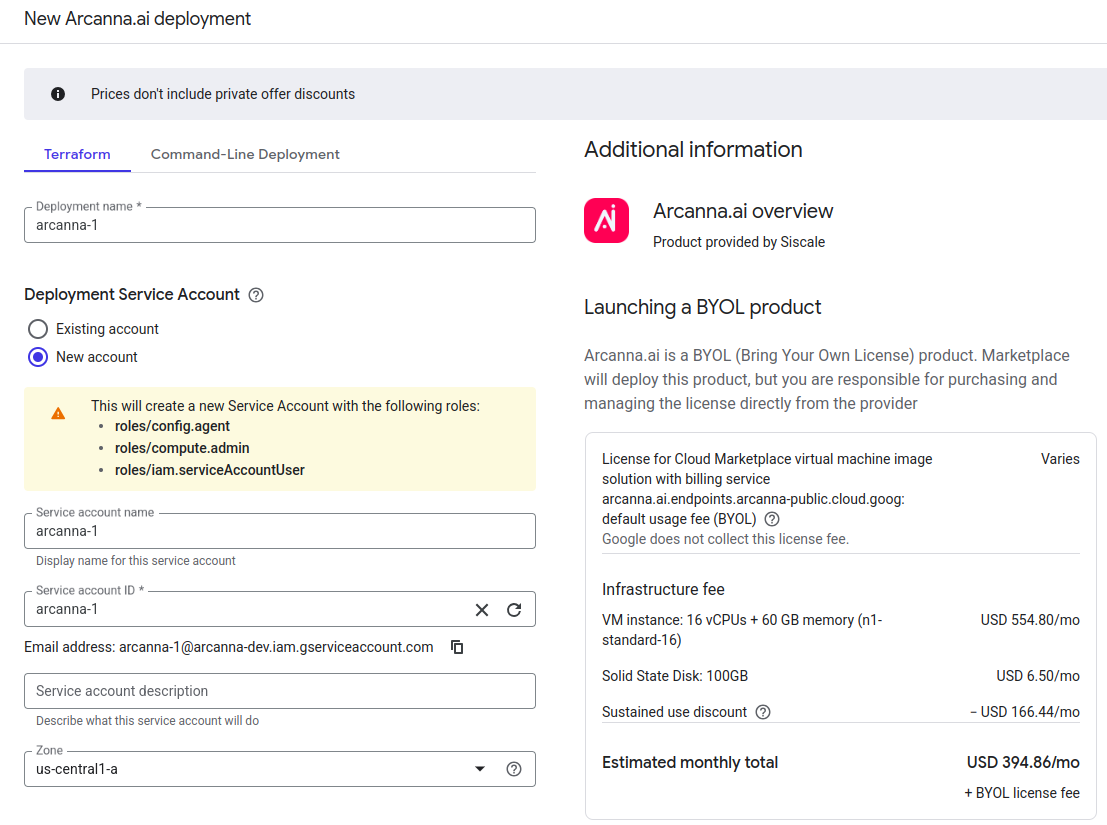Viewport: 1107px width, 825px height.
Task: Open help for Deployment Service Account
Action: pyautogui.click(x=256, y=295)
